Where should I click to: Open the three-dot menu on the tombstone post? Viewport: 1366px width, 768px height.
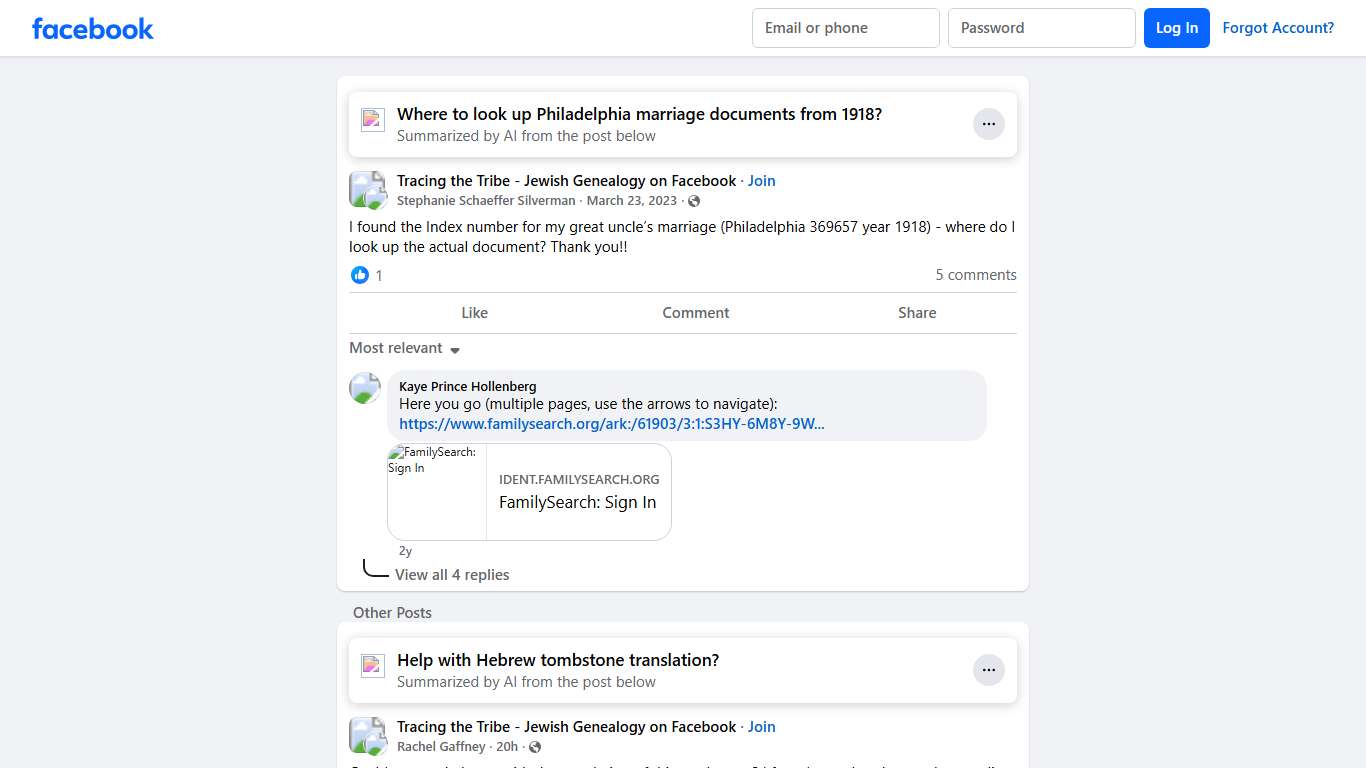(x=988, y=669)
